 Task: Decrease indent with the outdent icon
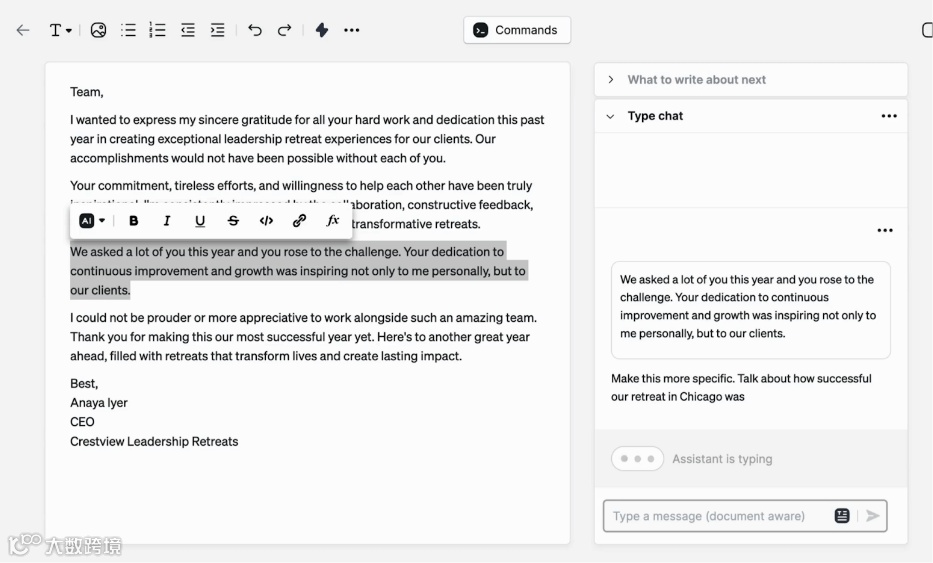click(187, 30)
